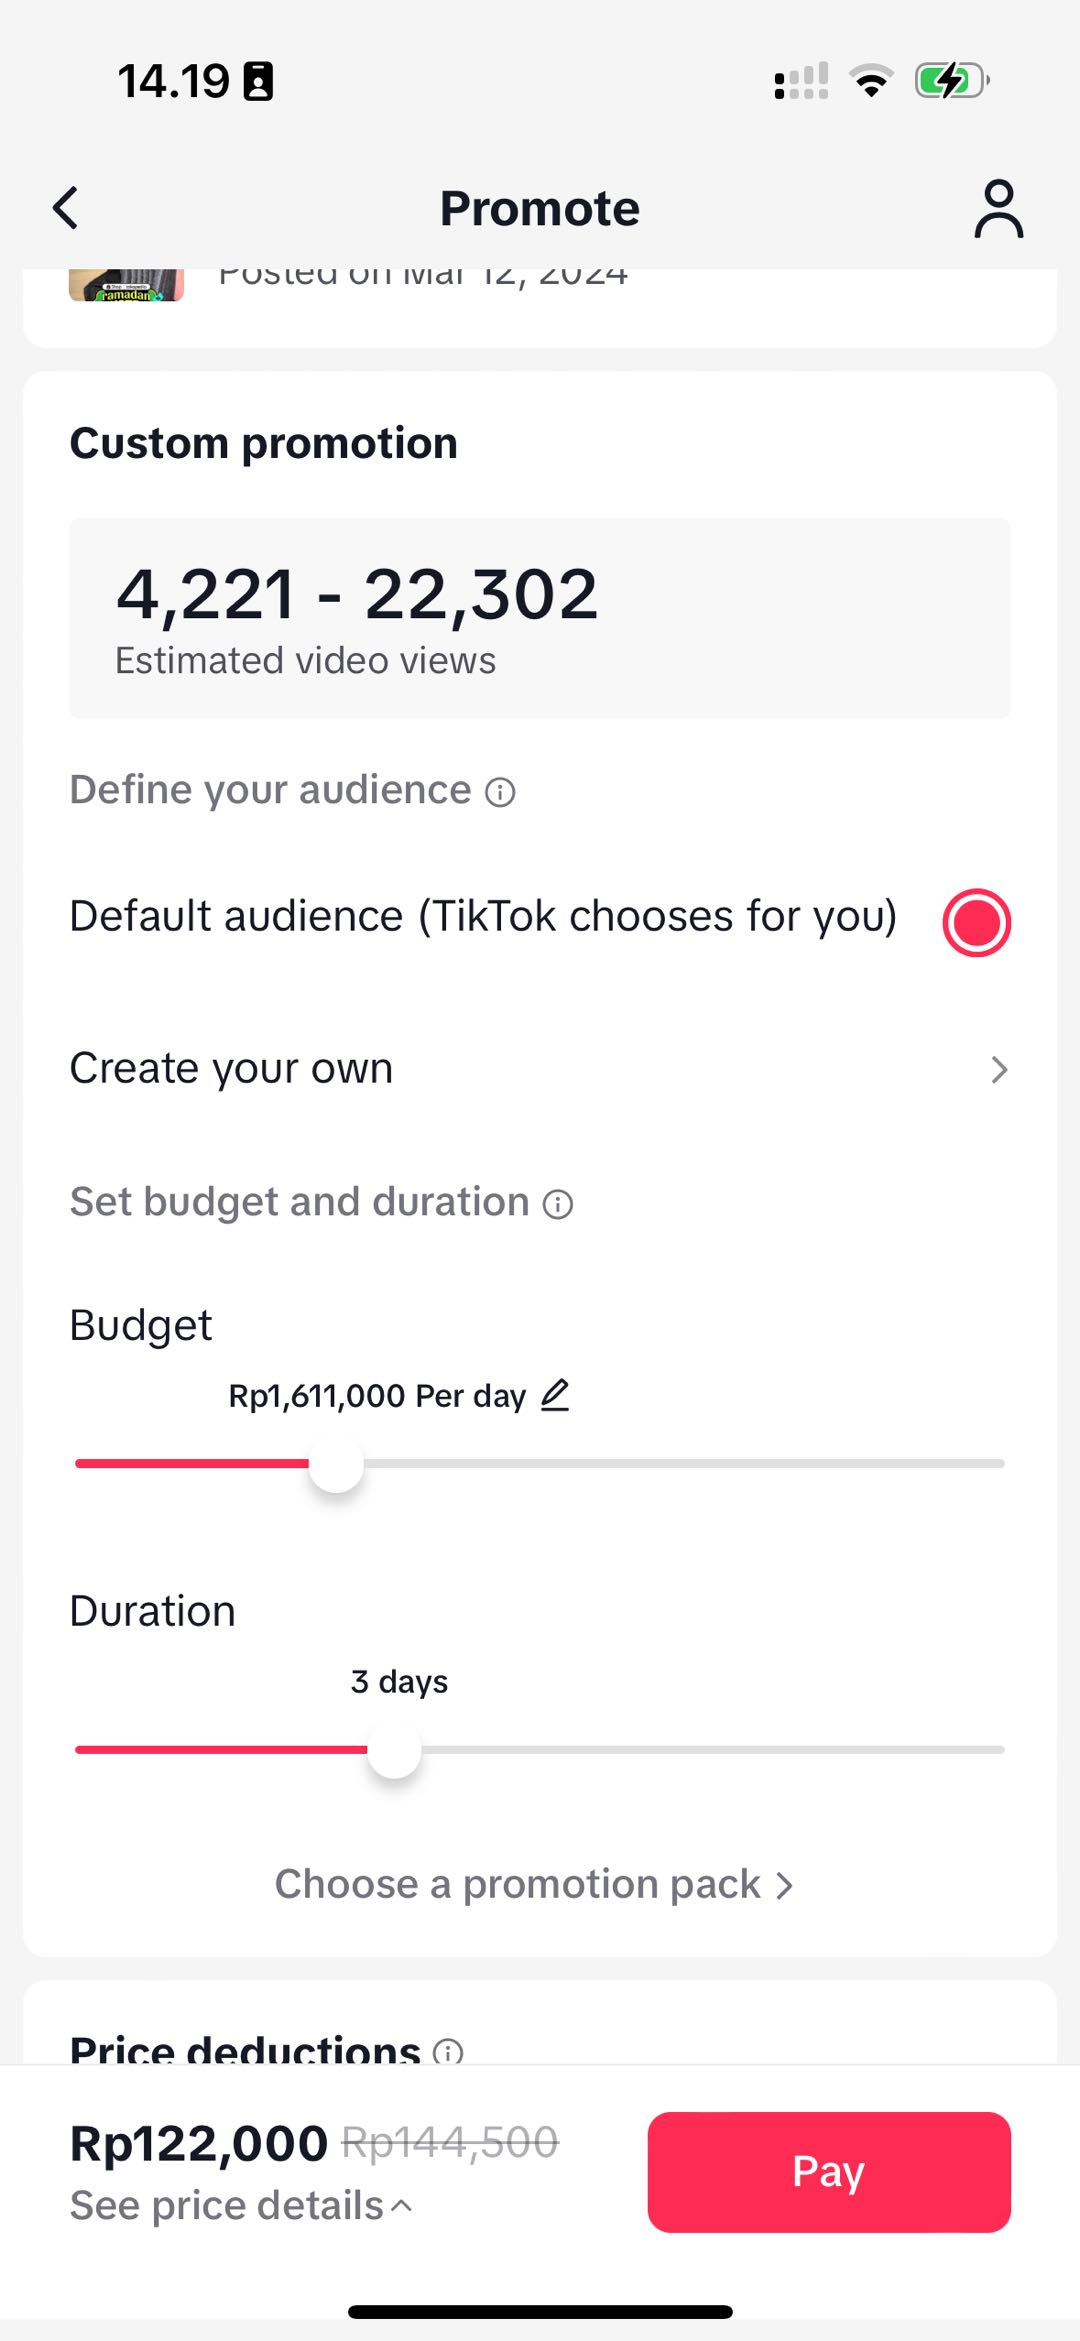Click the Budget slider handle
Image resolution: width=1080 pixels, height=2341 pixels.
coord(336,1464)
